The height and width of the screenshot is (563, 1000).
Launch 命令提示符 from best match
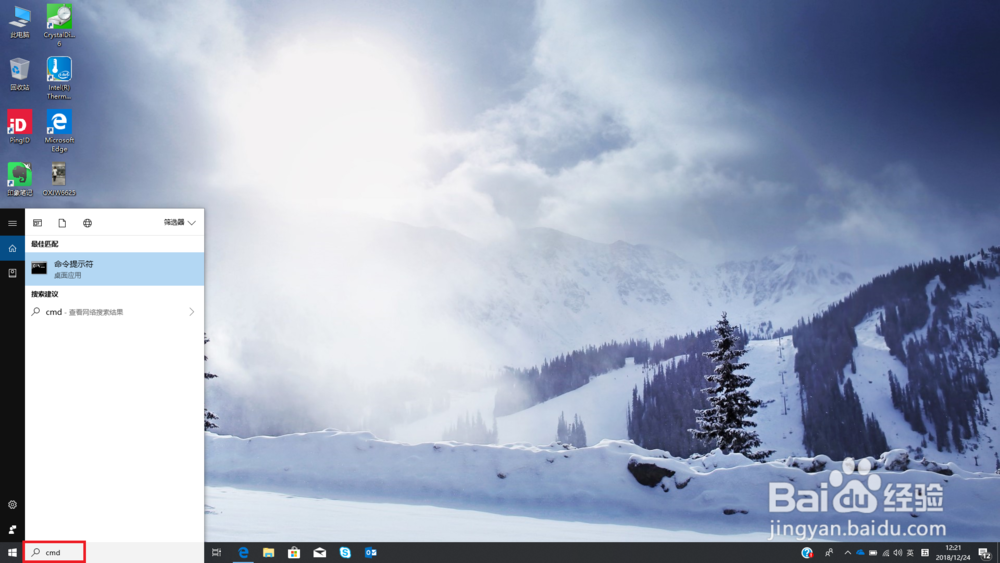(x=115, y=268)
